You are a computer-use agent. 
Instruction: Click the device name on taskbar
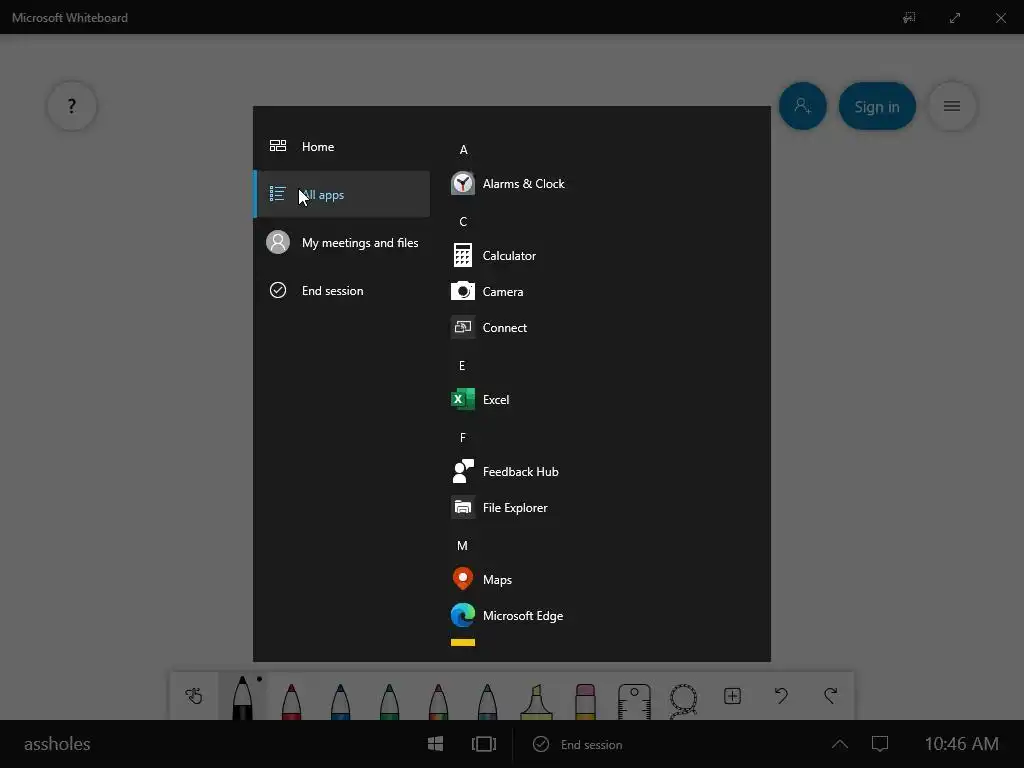click(57, 744)
